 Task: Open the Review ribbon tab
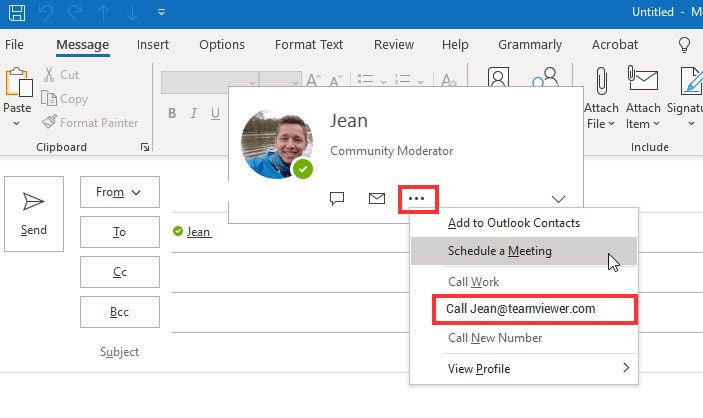pyautogui.click(x=394, y=44)
